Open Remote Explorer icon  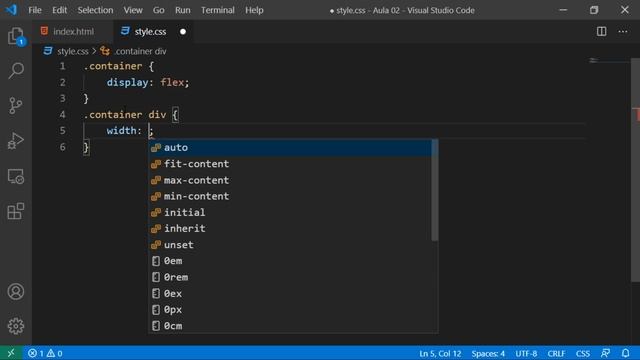16,176
